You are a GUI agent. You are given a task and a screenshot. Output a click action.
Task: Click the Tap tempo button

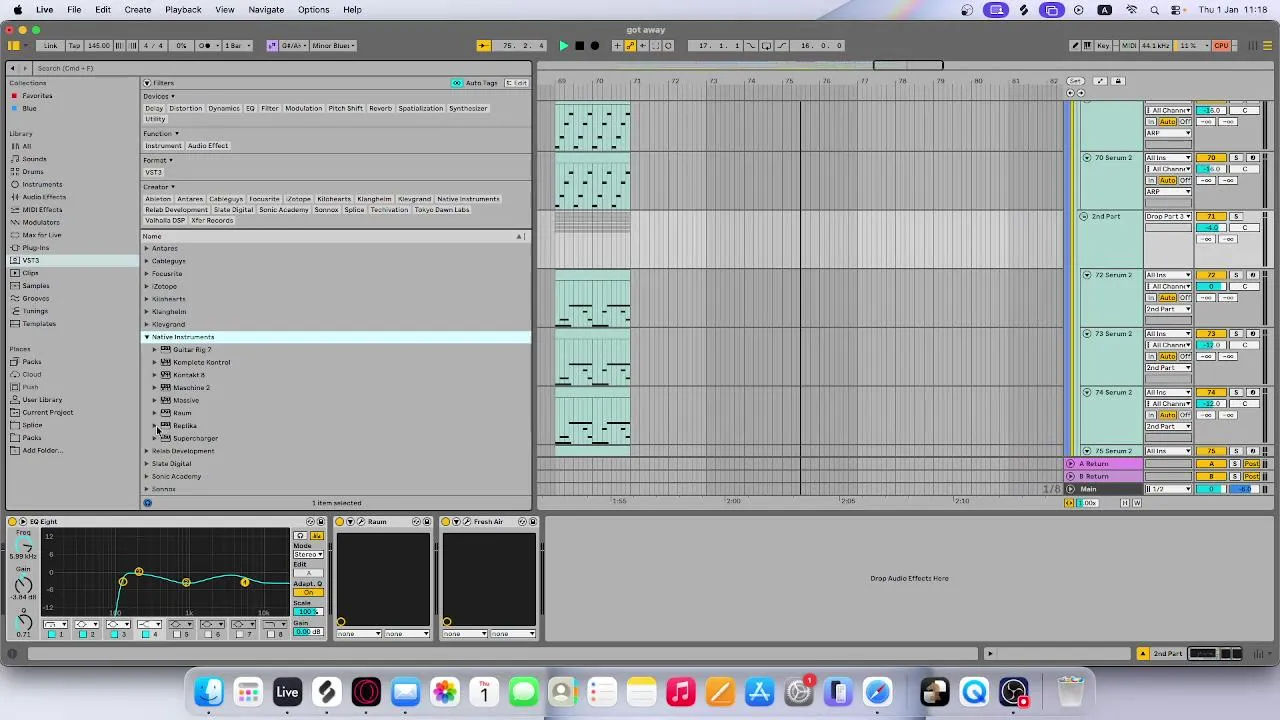coord(75,45)
